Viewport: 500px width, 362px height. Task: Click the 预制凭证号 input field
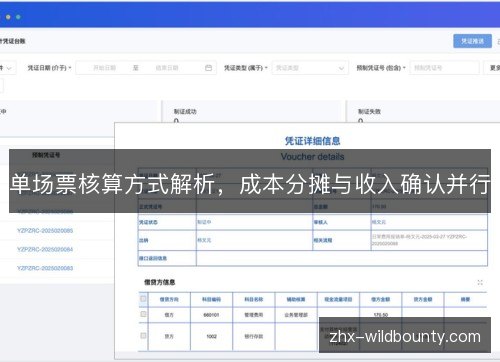click(444, 68)
